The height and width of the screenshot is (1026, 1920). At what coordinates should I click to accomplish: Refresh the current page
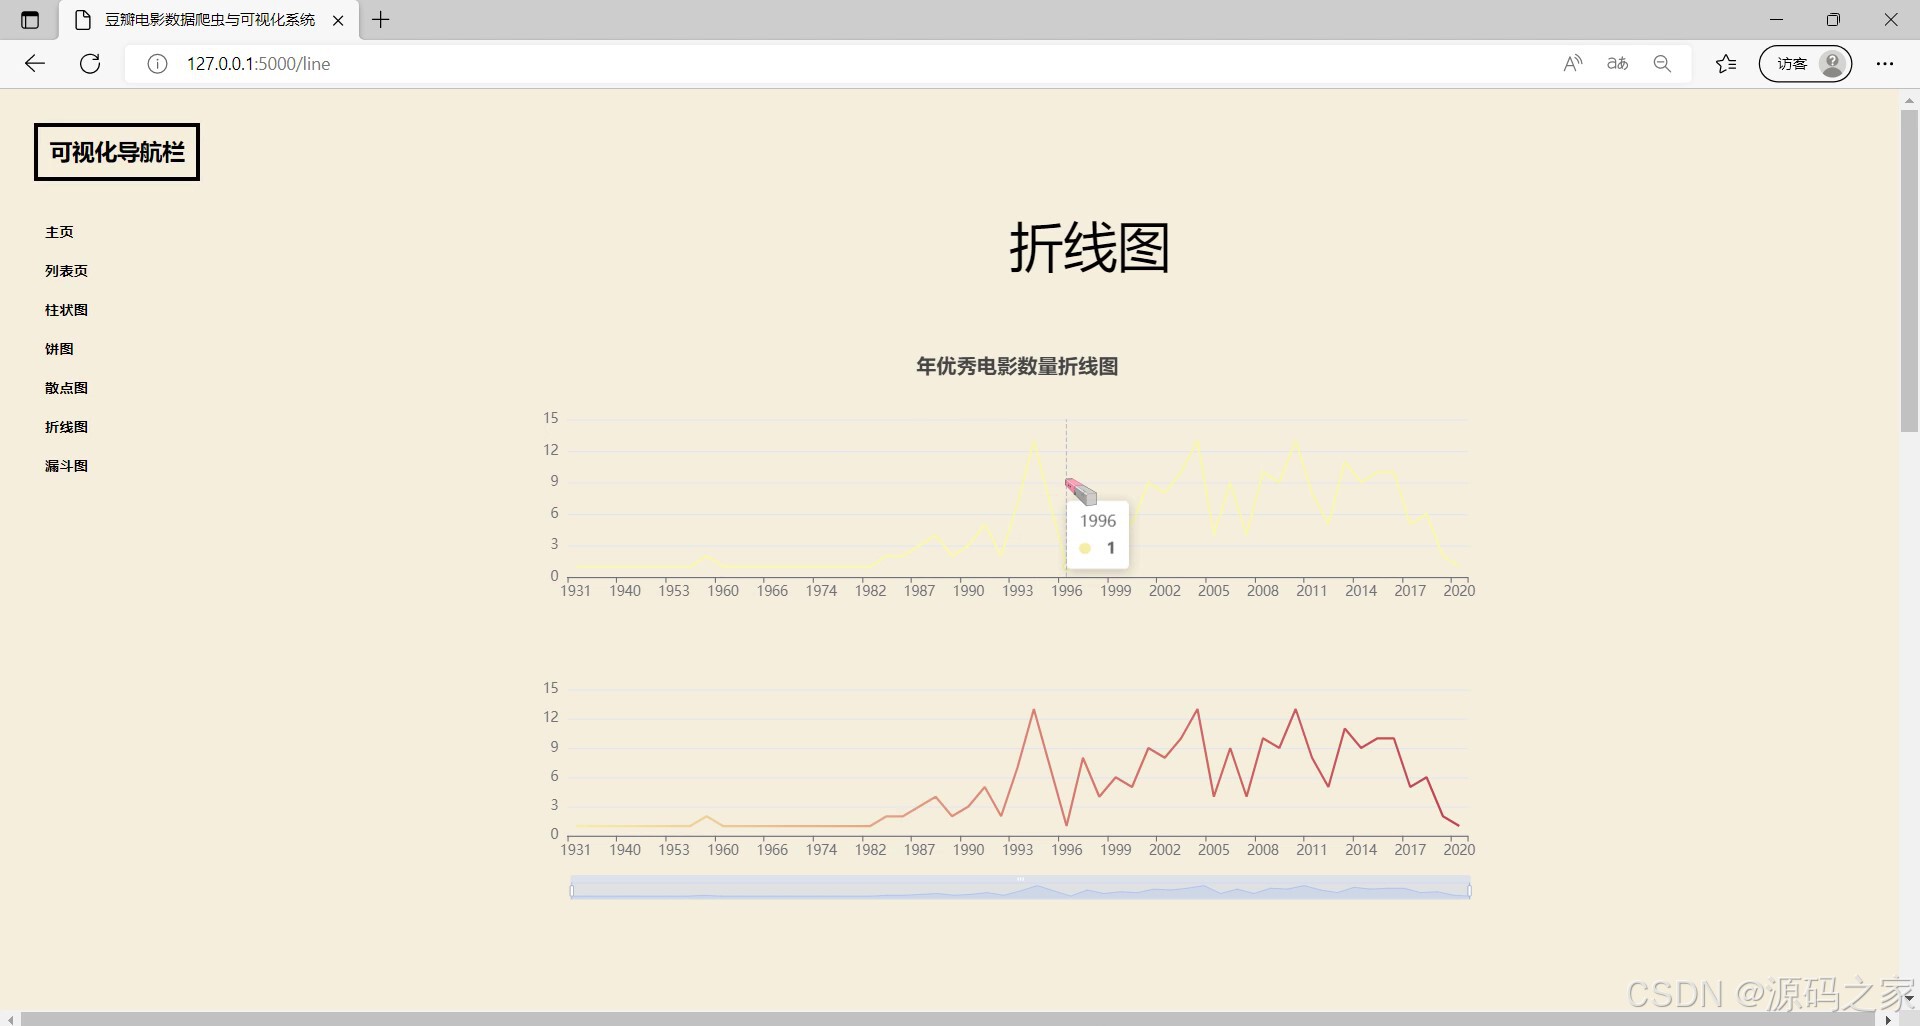point(90,63)
